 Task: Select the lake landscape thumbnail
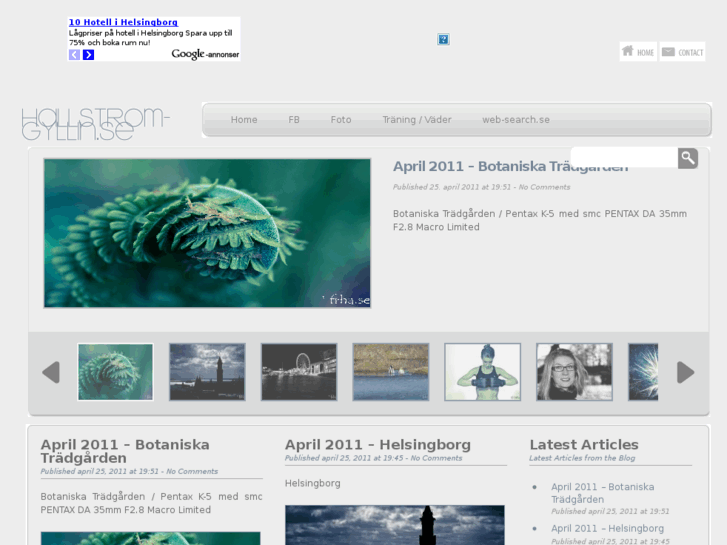391,372
